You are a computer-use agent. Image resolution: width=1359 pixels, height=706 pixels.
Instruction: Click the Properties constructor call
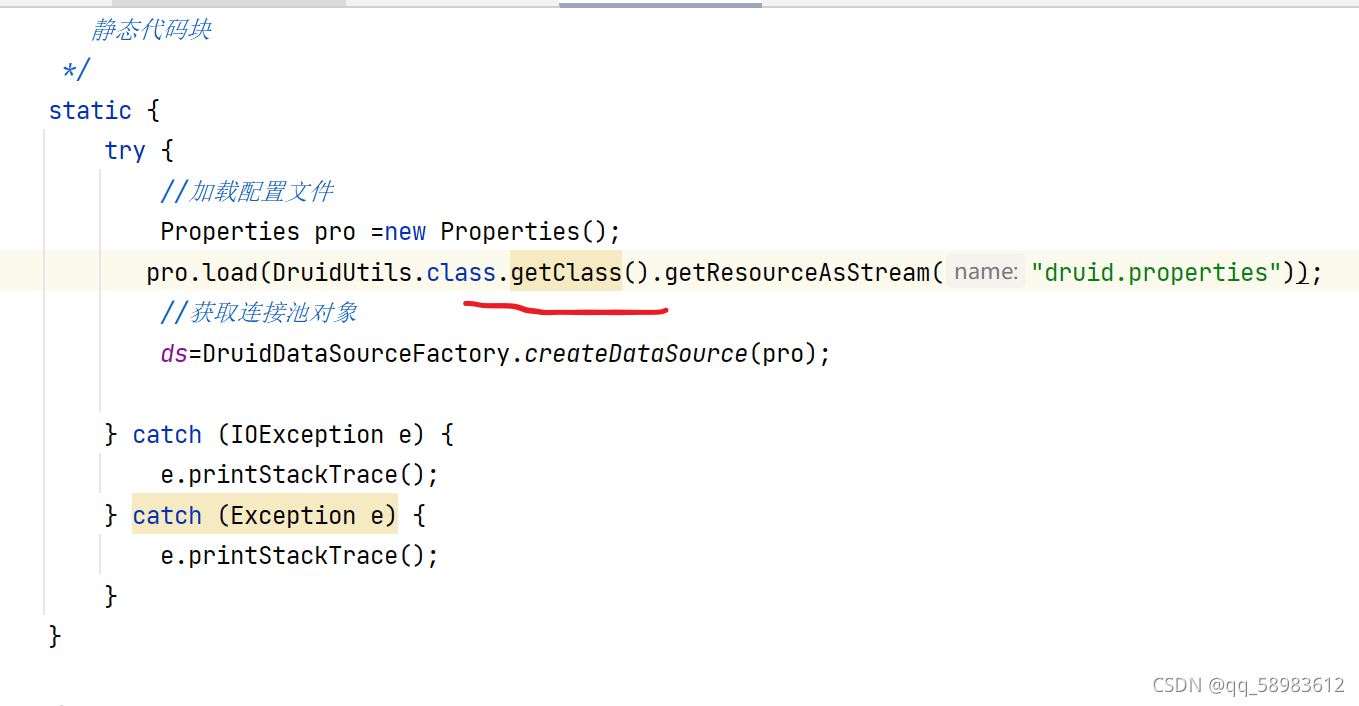pyautogui.click(x=510, y=231)
